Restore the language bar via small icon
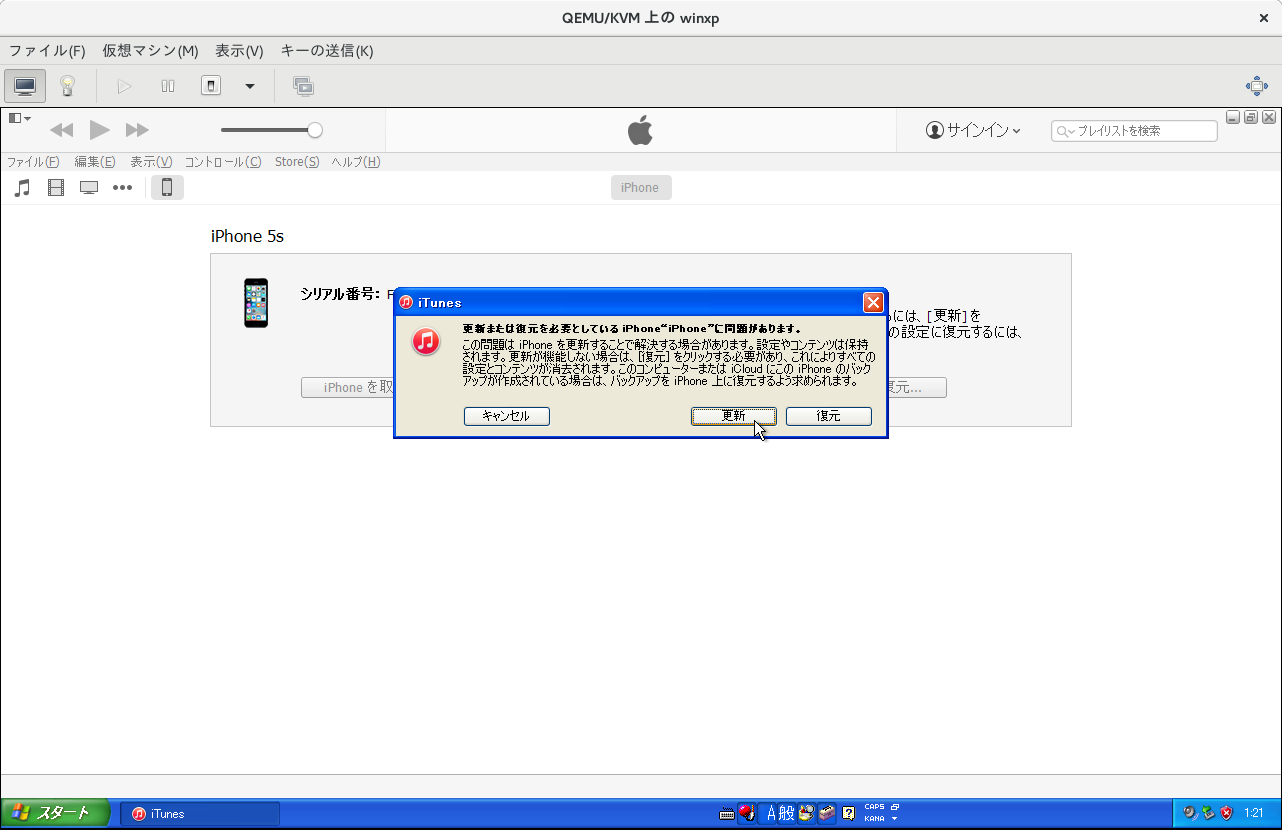This screenshot has width=1282, height=830. (895, 807)
